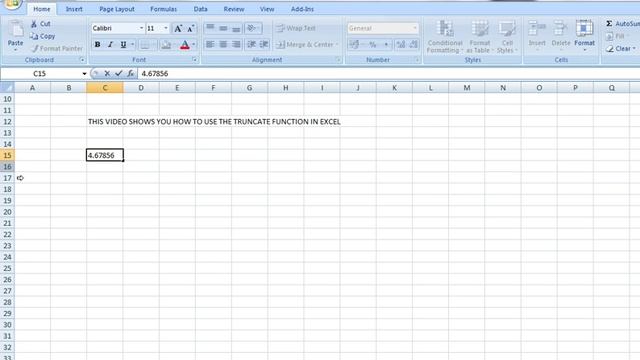Click the Clear button
Viewport: 640px width, 360px height.
coord(621,49)
